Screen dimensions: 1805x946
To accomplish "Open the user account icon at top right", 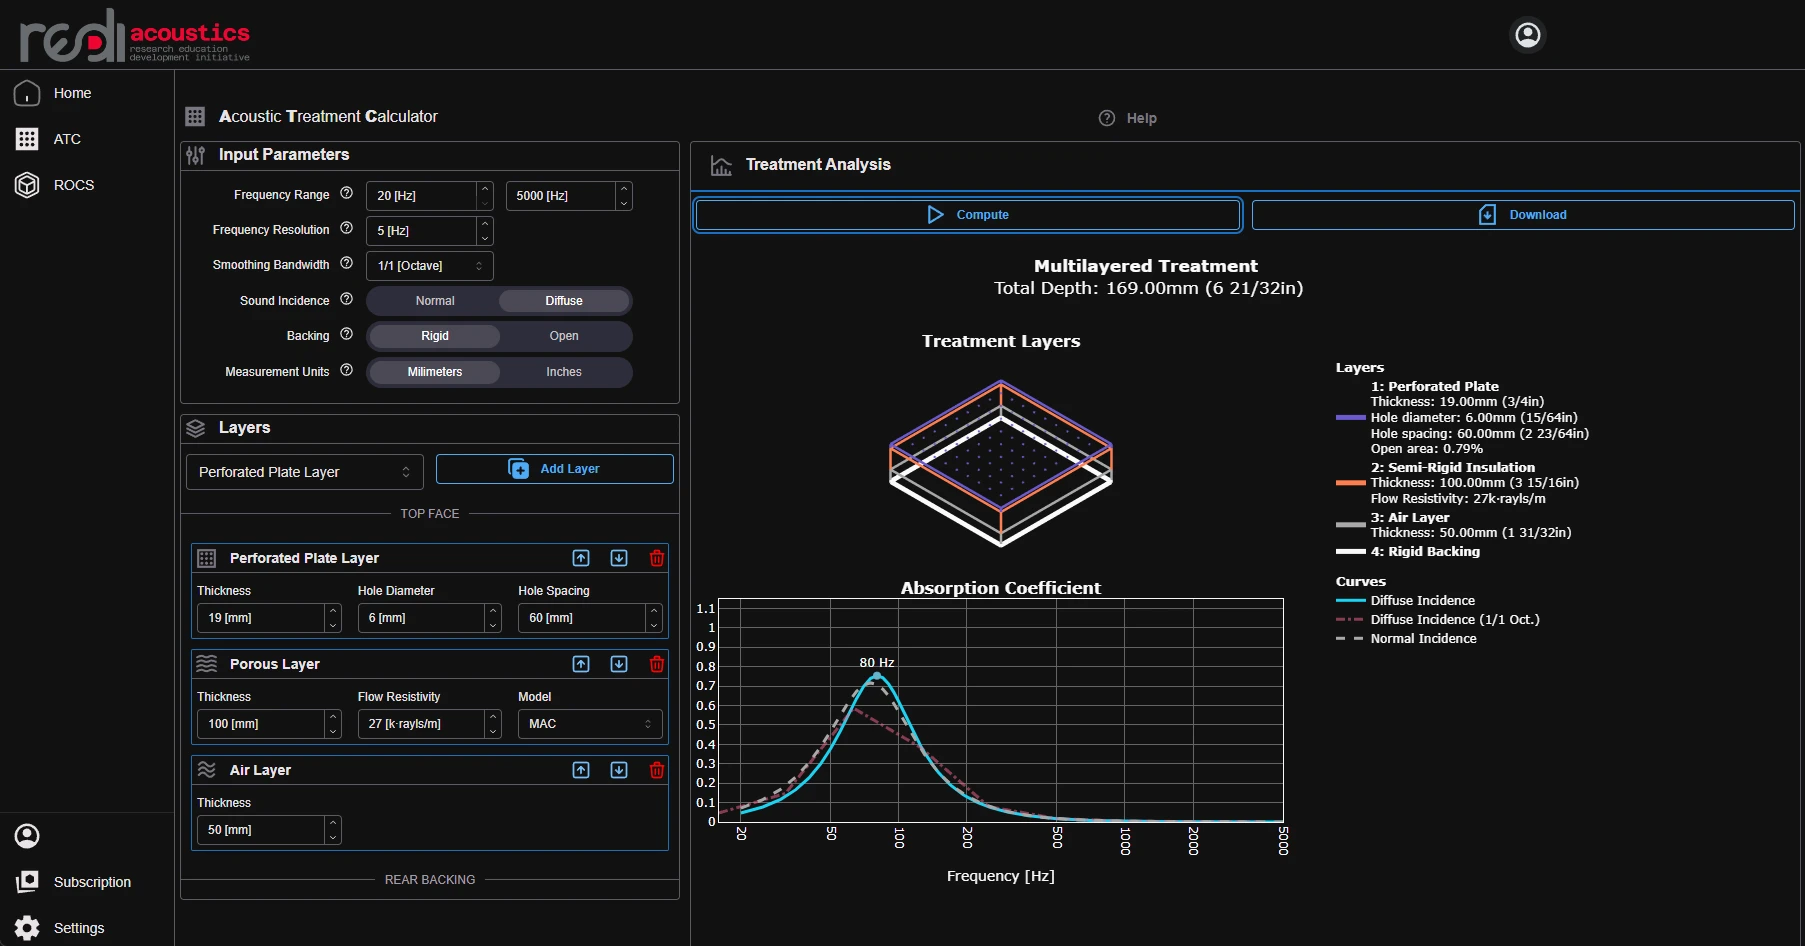I will coord(1527,35).
